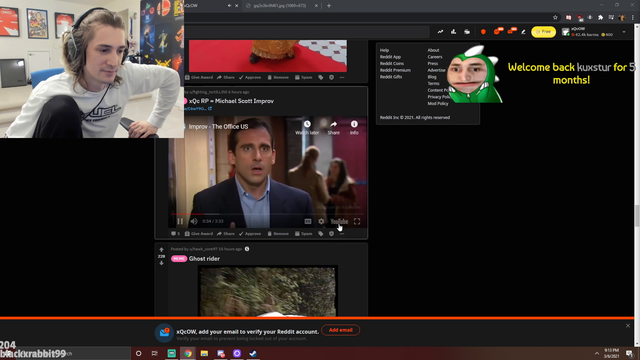Open Reddit Coins footer link
640x360 pixels.
[x=392, y=63]
